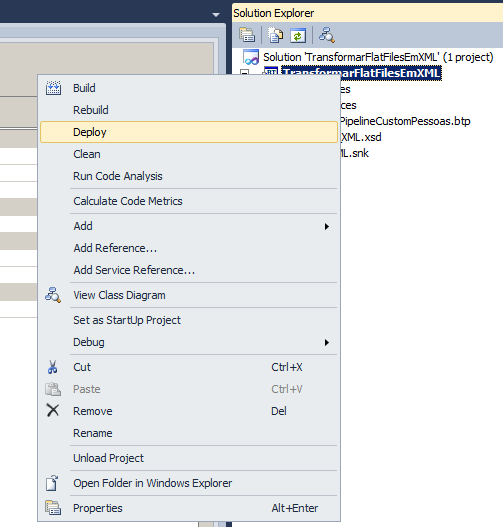Screen dimensions: 503x527
Task: Collapse the TransformarFlatFilesEmXML project node
Action: 245,73
